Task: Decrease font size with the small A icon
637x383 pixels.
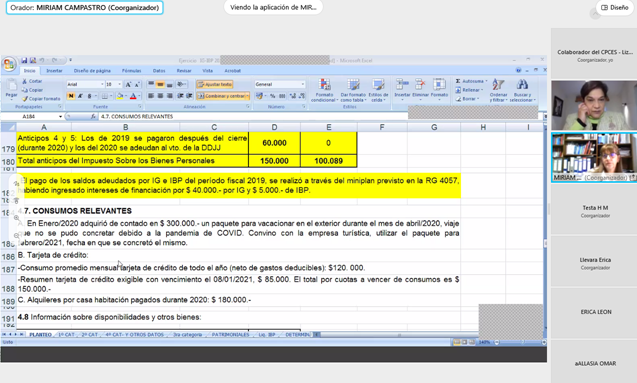Action: [137, 84]
